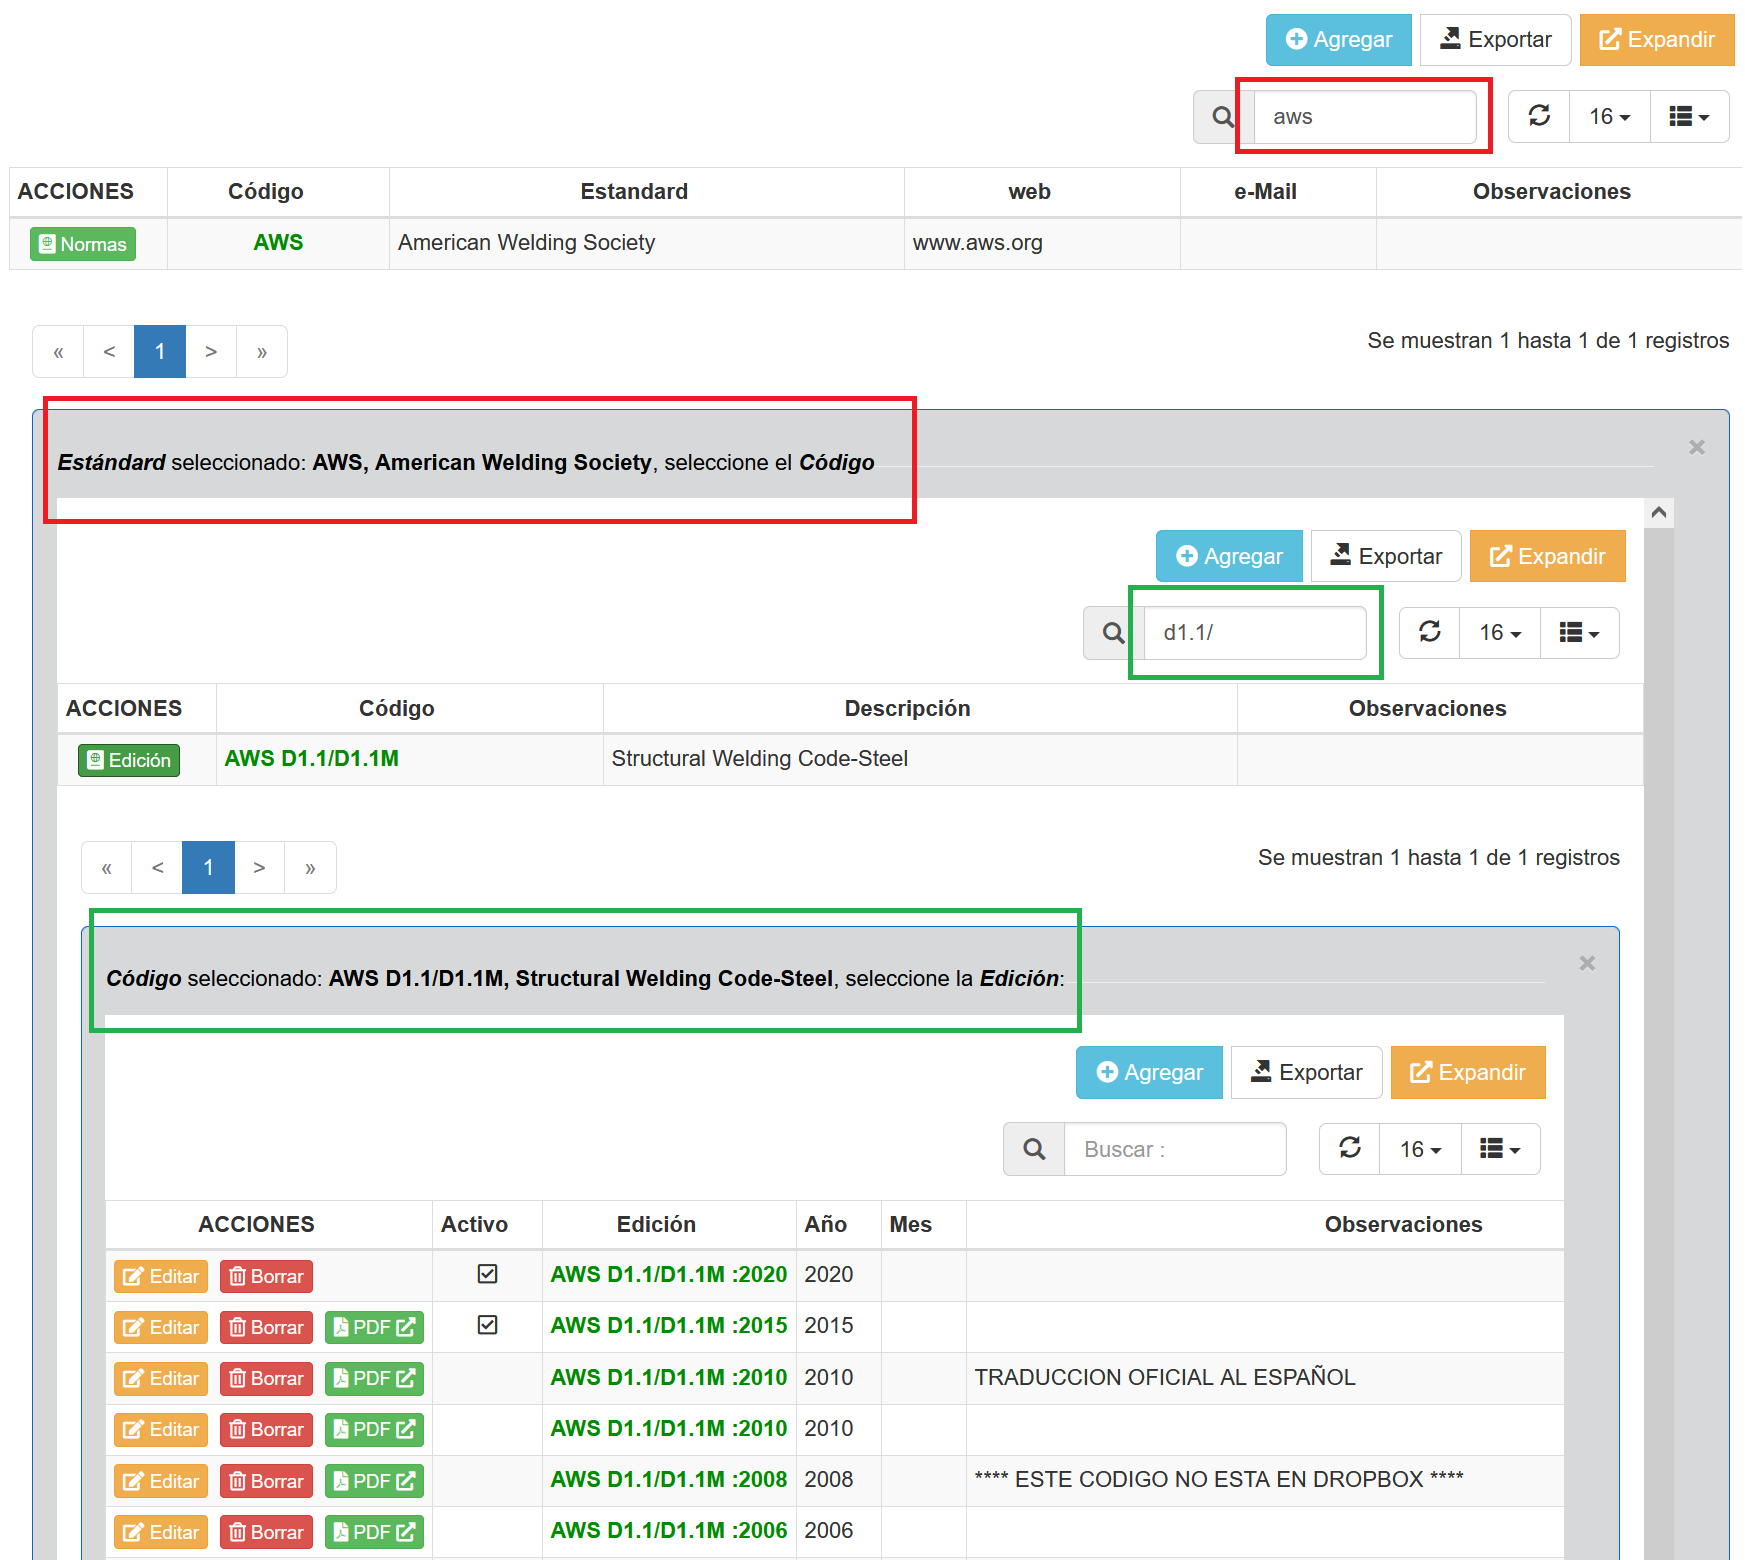
Task: Toggle the Activo checkbox for the 2020 edition
Action: point(487,1274)
